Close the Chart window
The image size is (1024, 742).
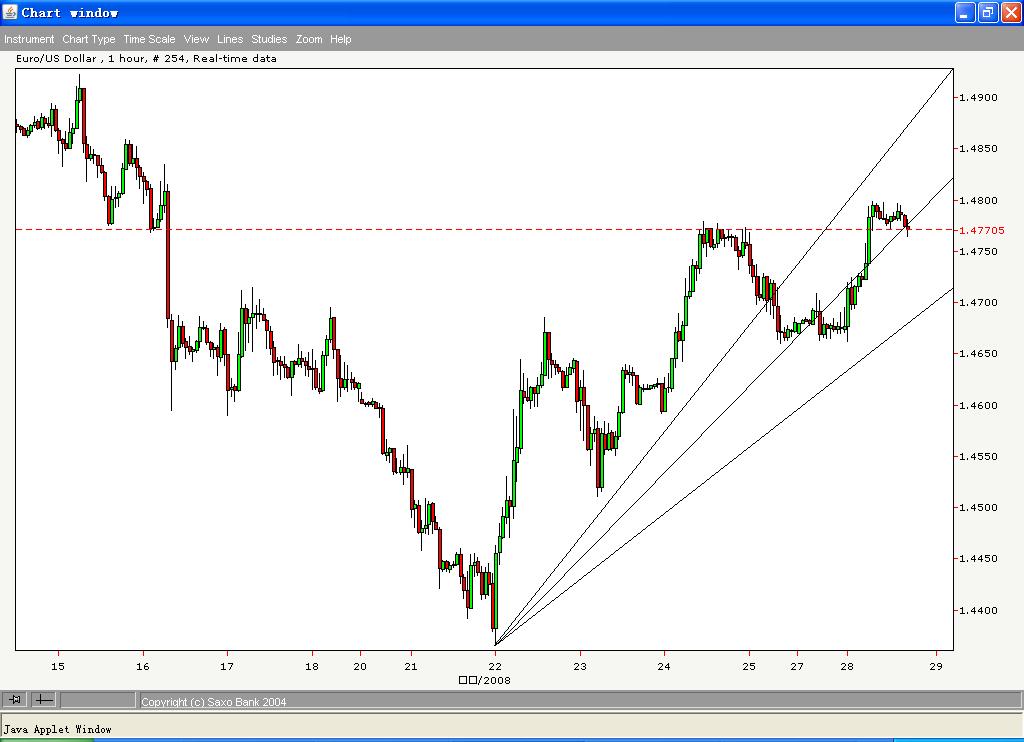pos(1010,12)
